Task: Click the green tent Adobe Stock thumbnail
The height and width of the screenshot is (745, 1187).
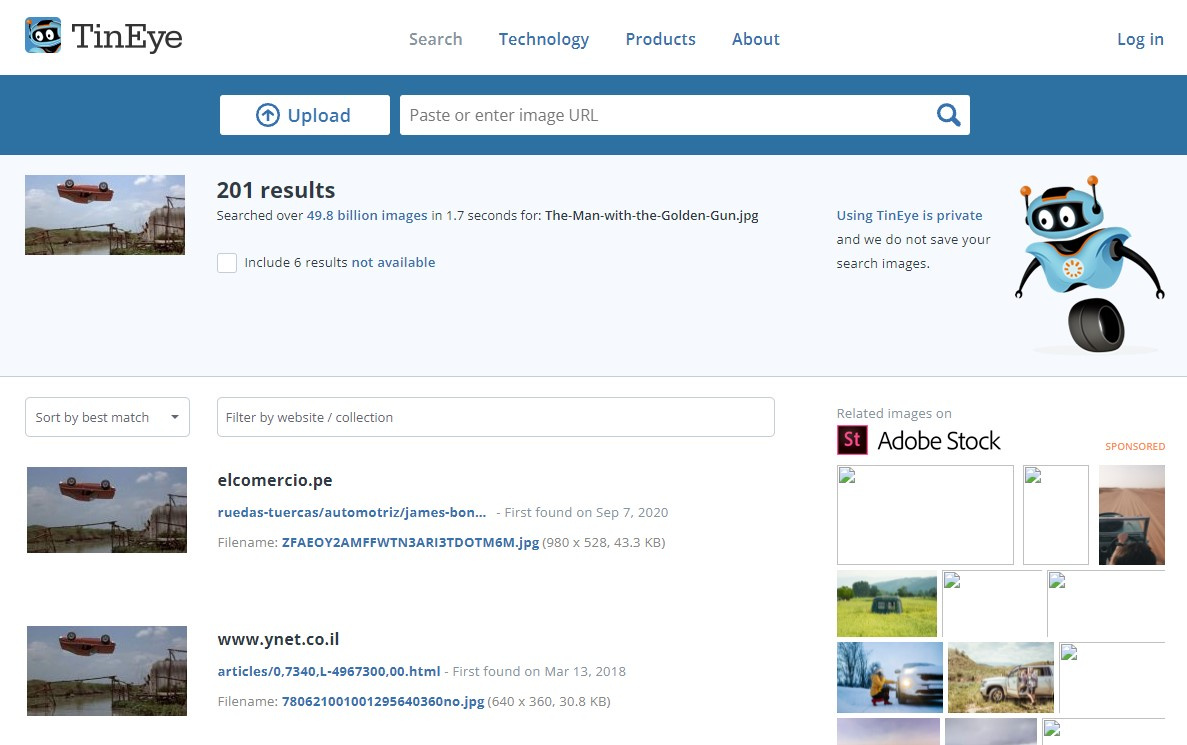Action: coord(887,603)
